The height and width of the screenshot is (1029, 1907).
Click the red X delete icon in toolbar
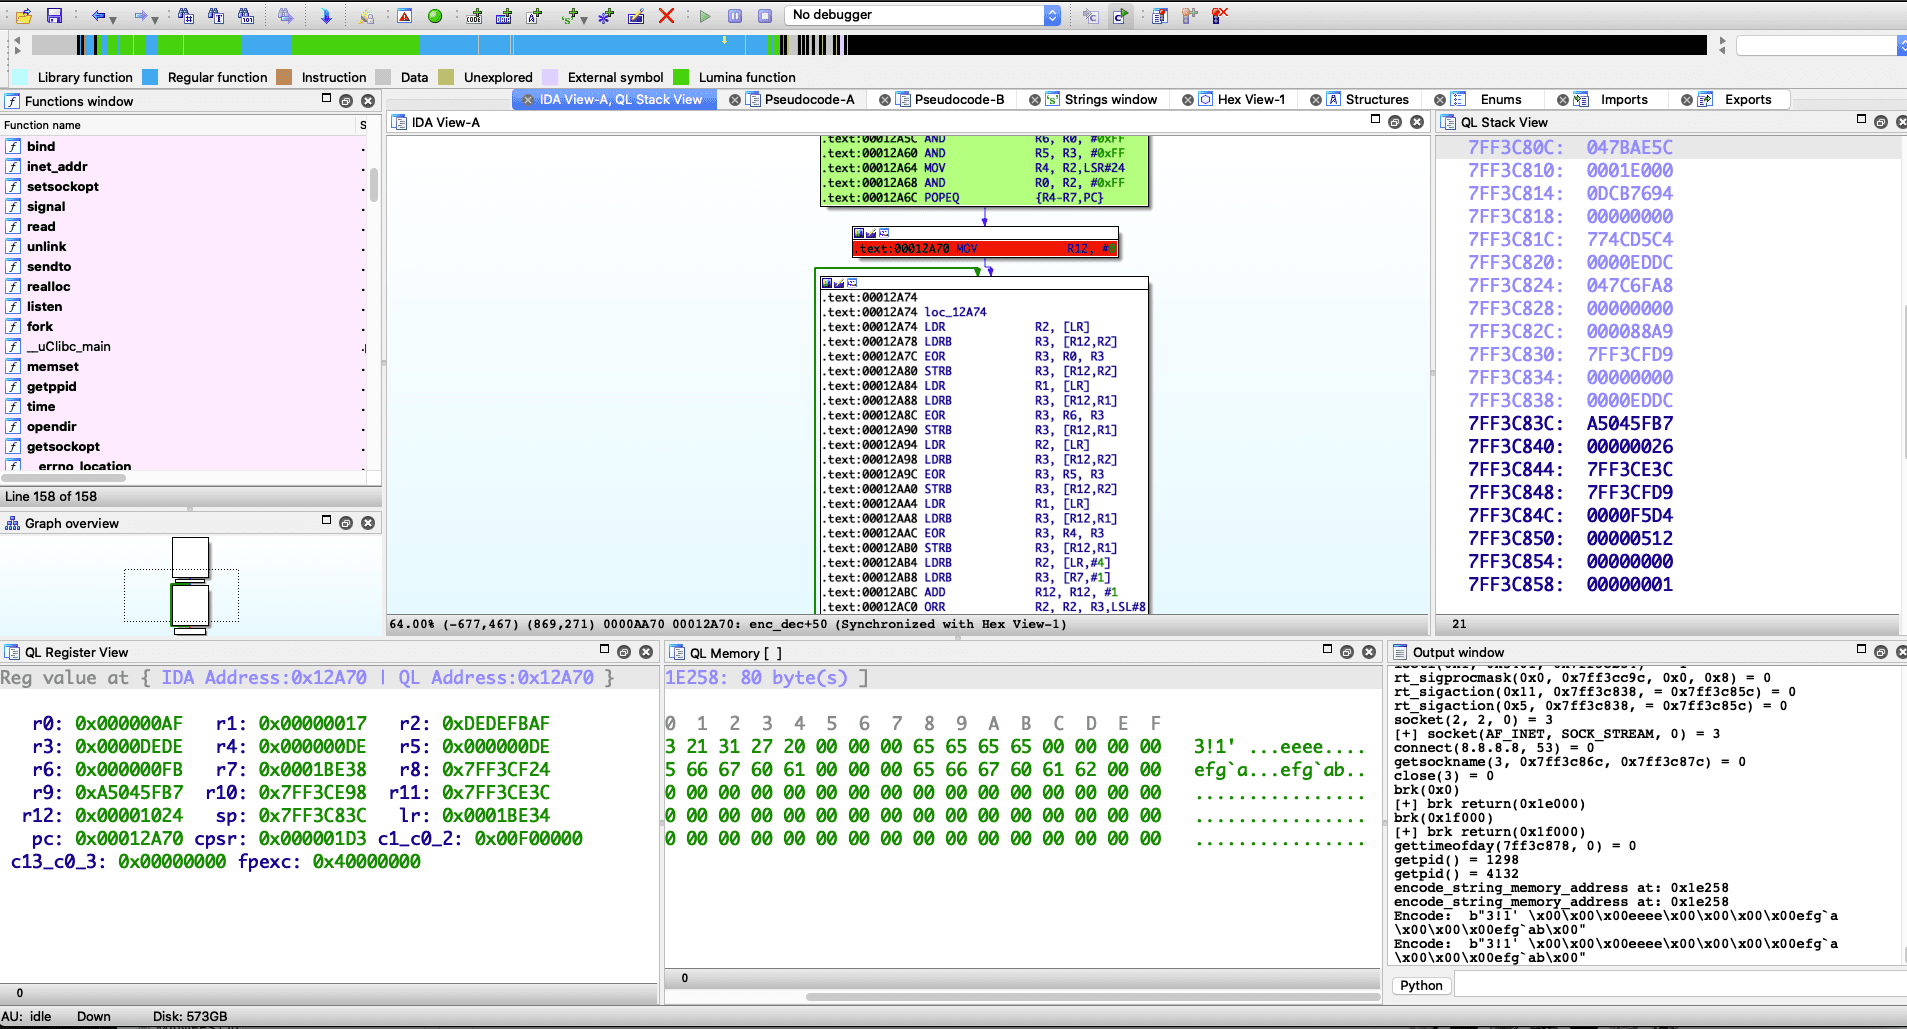(666, 15)
